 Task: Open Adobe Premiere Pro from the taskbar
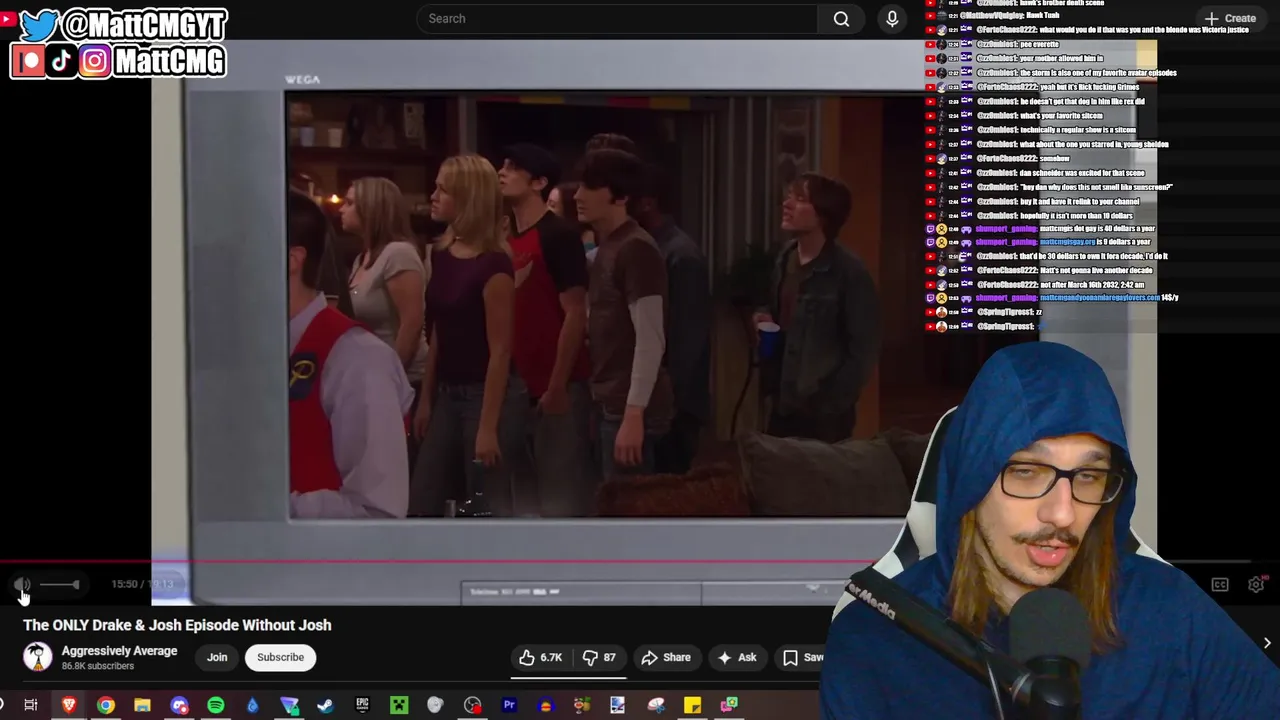(x=509, y=705)
